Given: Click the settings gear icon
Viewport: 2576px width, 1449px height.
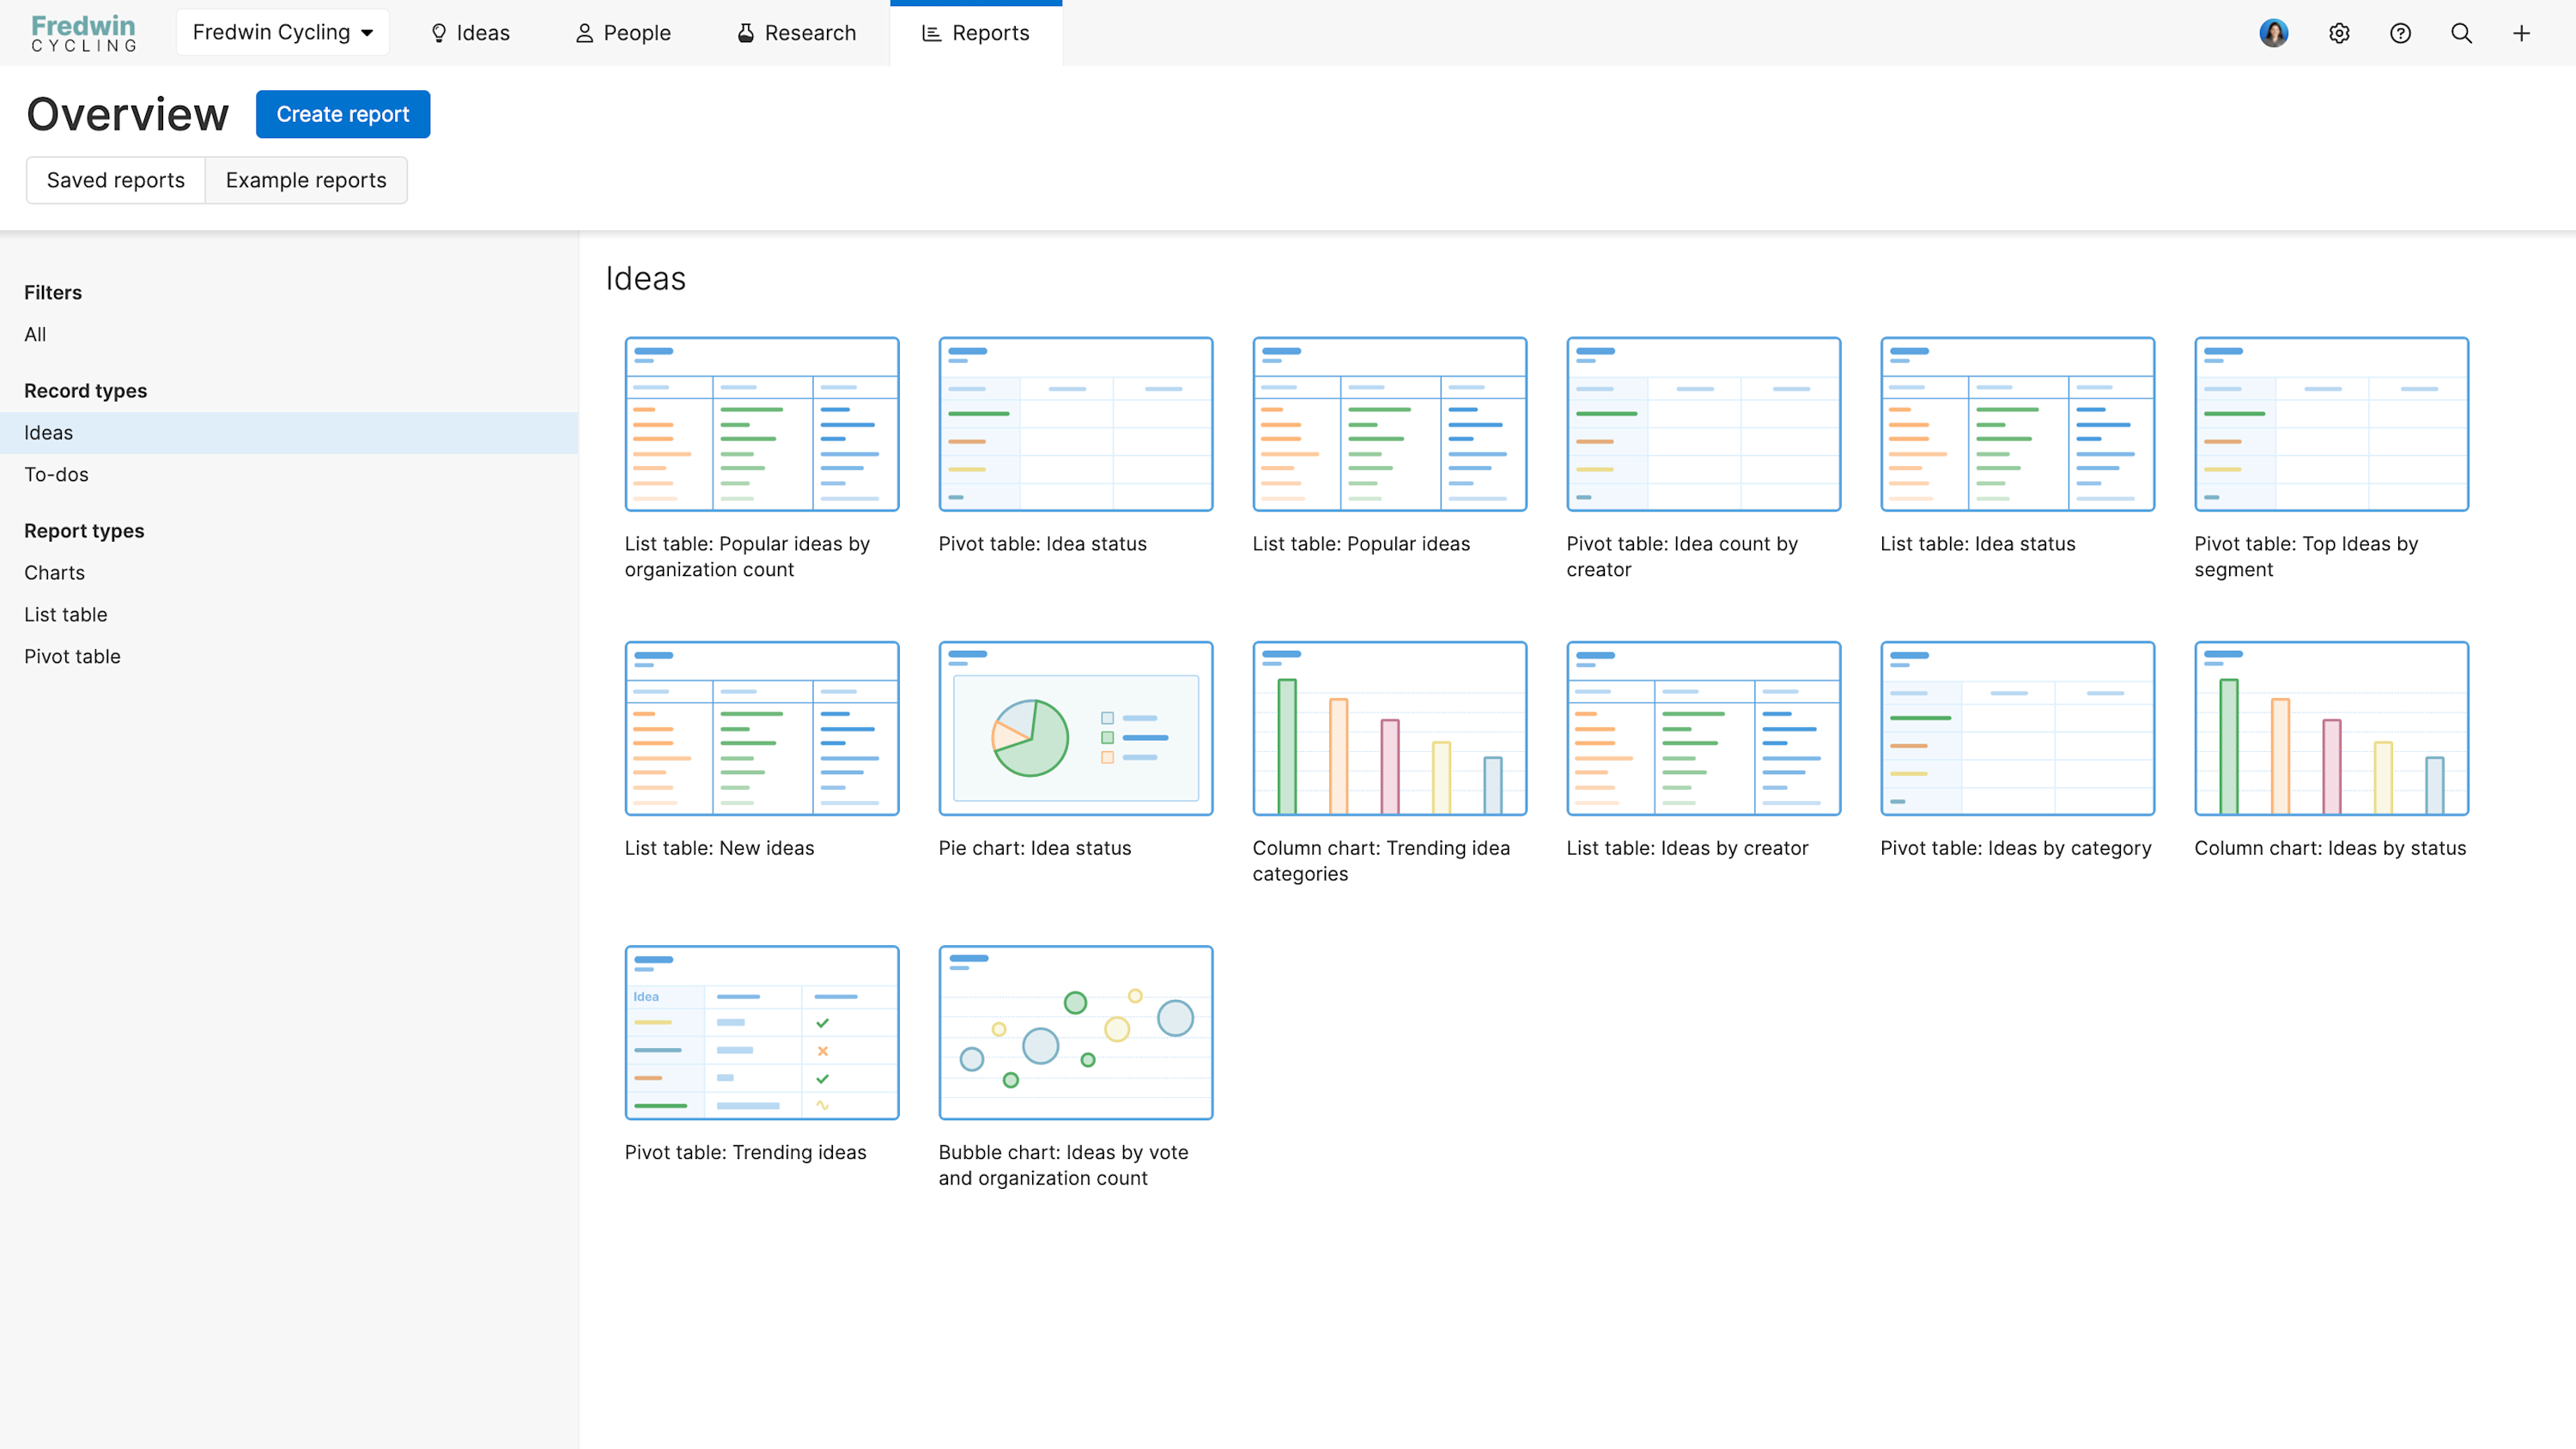Looking at the screenshot, I should [x=2338, y=33].
